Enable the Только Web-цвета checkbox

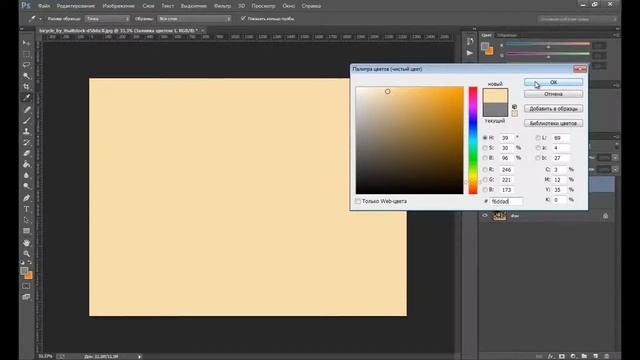pos(358,201)
